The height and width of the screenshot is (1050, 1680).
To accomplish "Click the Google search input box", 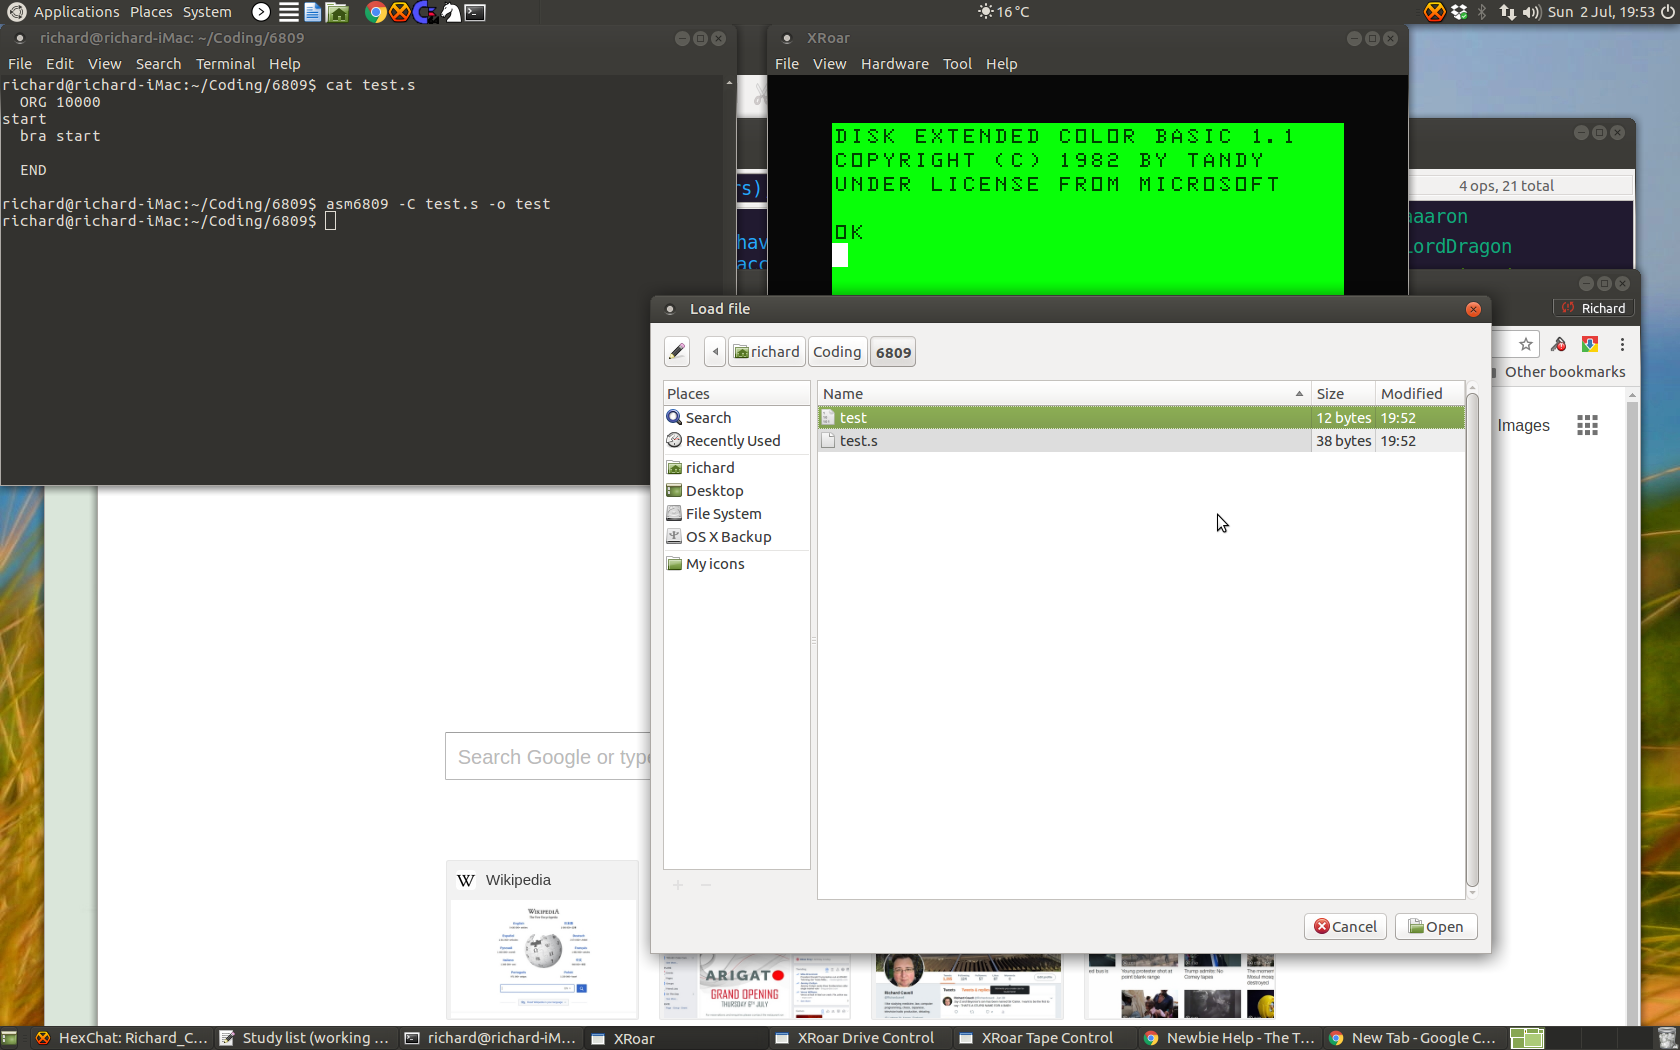I will click(548, 757).
